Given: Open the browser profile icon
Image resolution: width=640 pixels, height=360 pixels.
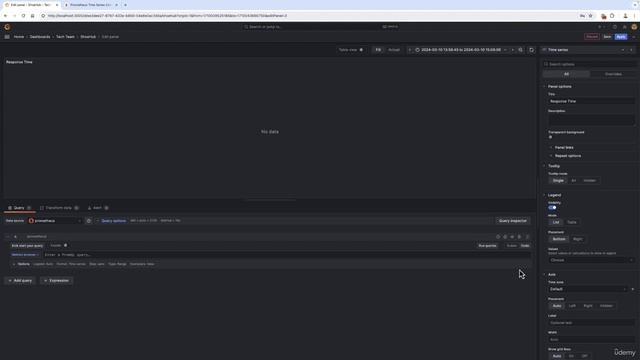Looking at the screenshot, I should point(625,16).
